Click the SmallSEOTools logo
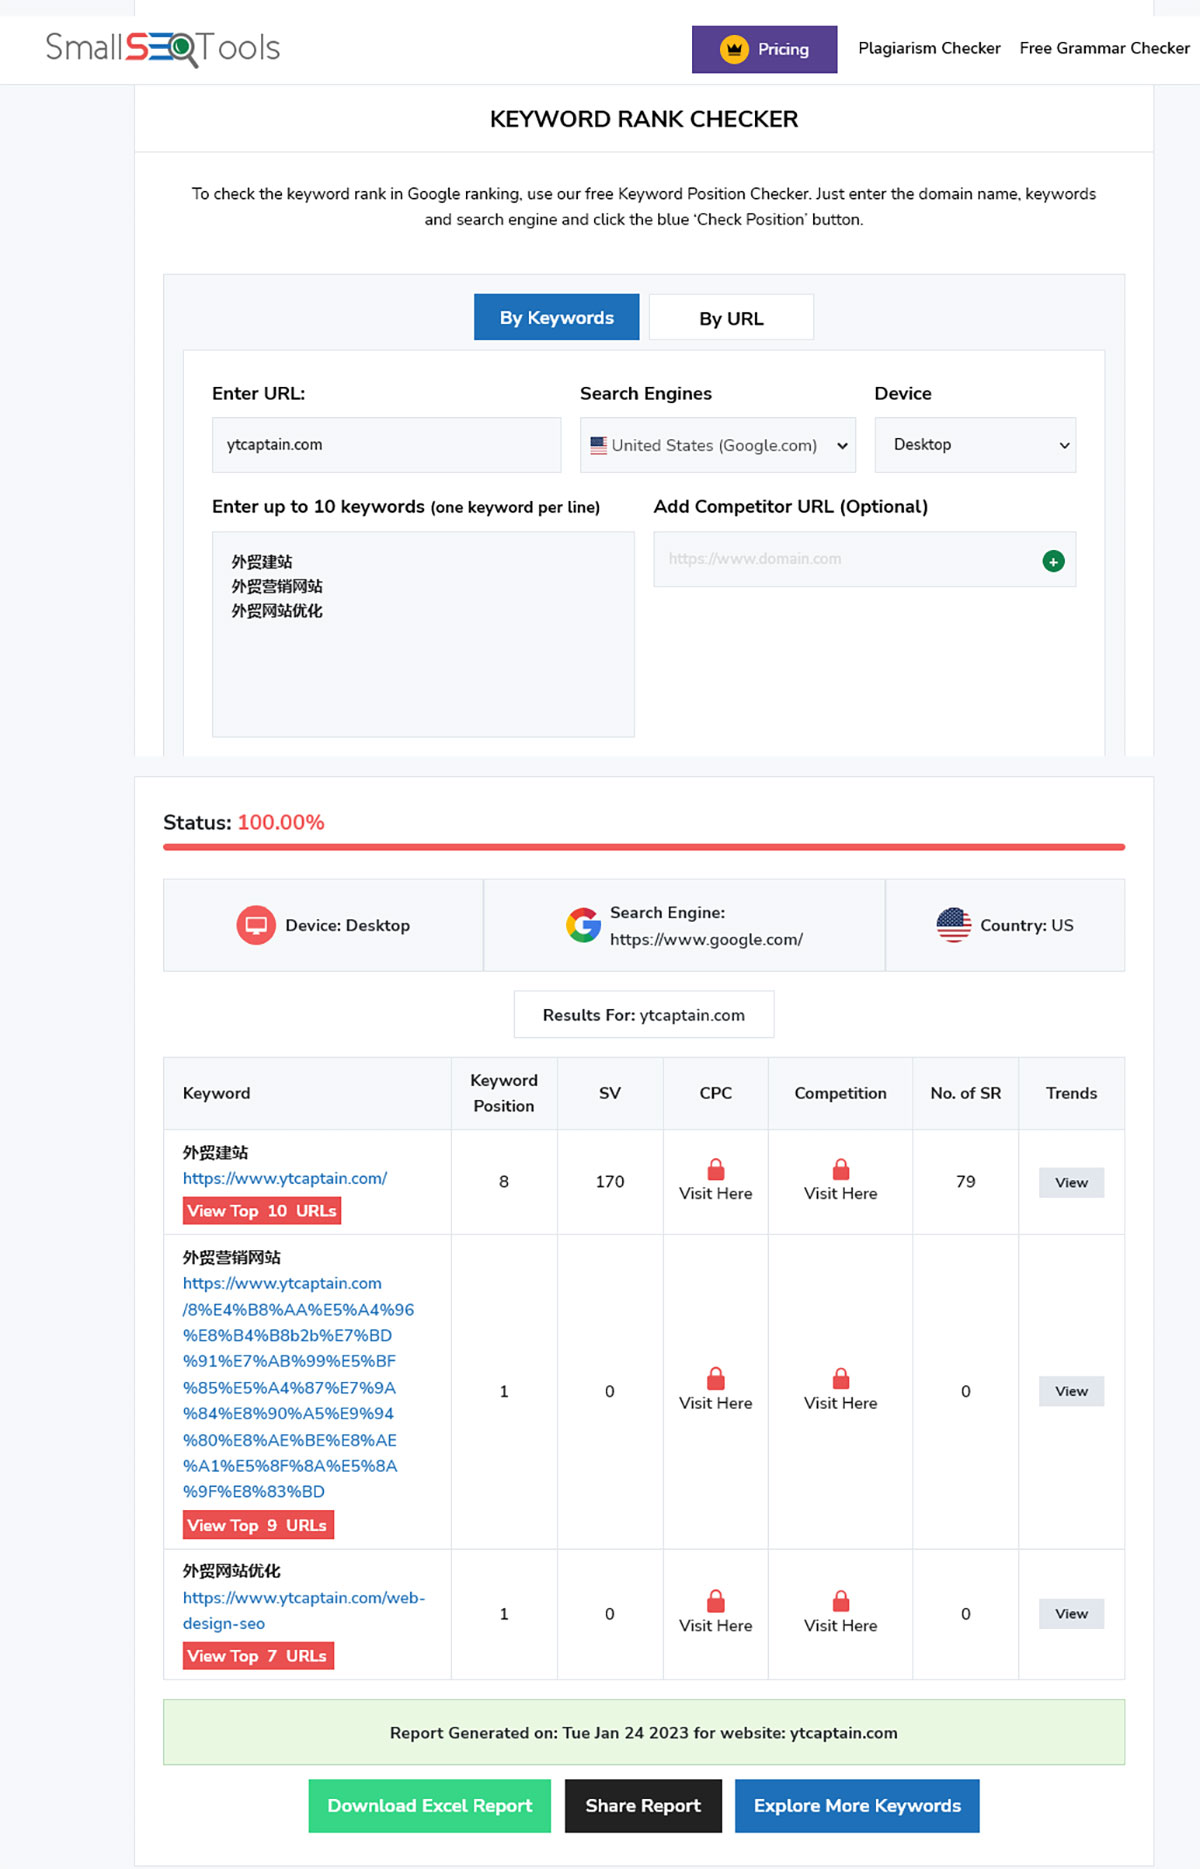 pyautogui.click(x=162, y=48)
